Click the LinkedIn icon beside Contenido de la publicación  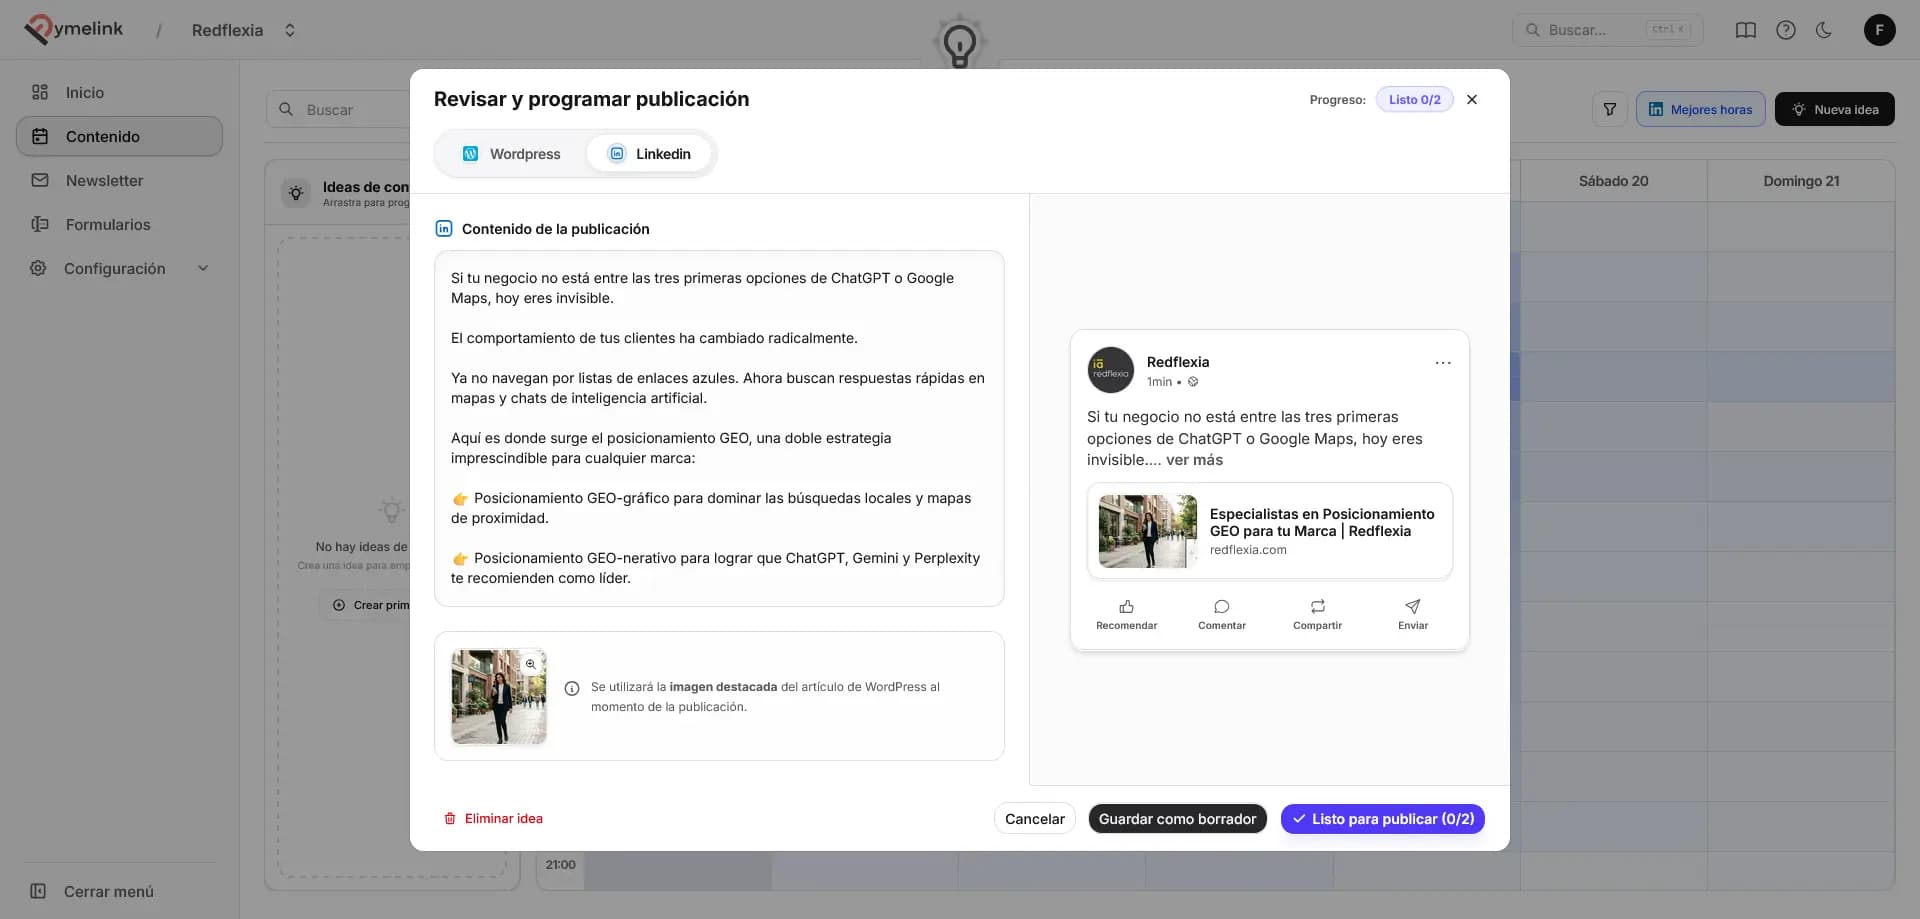444,229
